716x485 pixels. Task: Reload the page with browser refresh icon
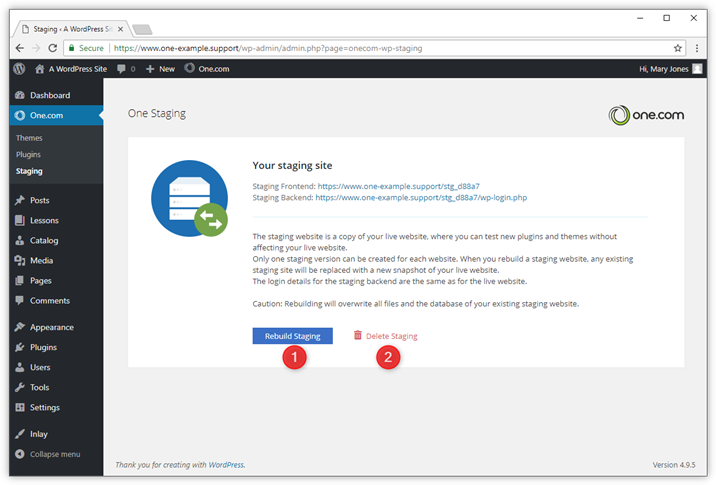(53, 48)
